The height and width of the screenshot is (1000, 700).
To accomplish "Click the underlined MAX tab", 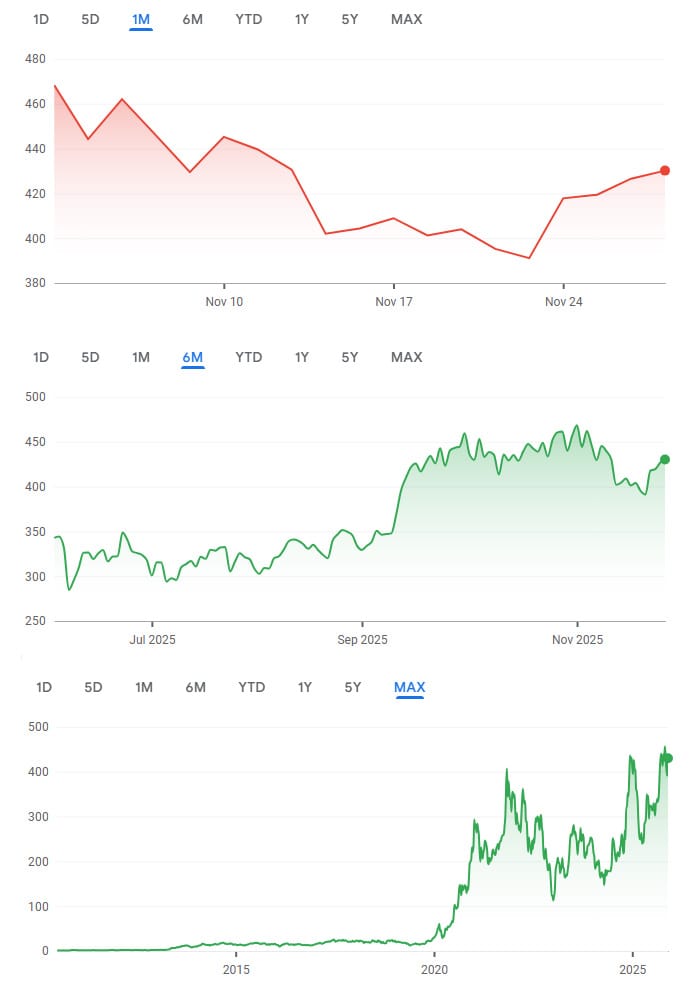I will coord(410,687).
